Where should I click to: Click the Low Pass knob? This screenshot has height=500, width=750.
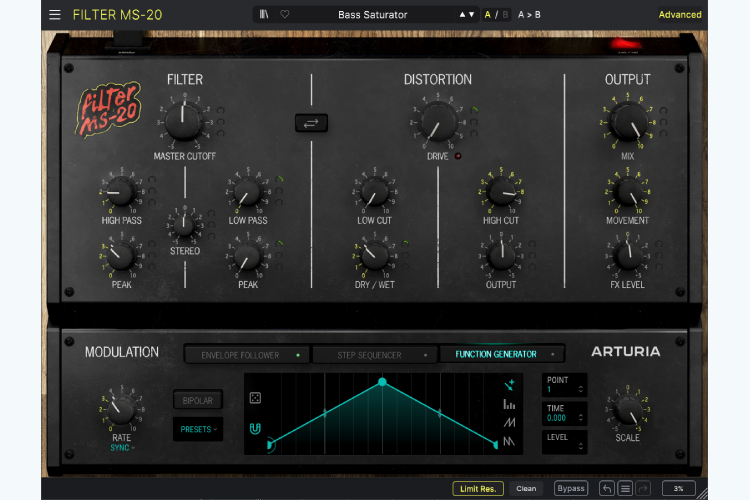(x=247, y=191)
